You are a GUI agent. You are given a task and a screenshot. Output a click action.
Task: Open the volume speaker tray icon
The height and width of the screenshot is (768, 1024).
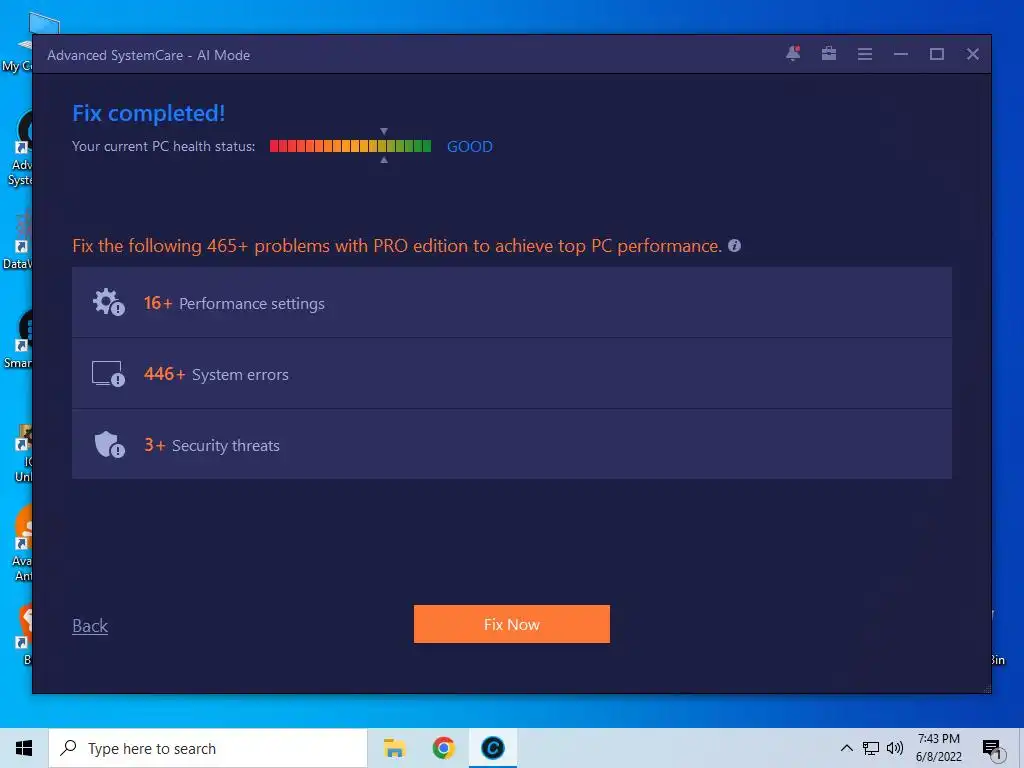click(895, 748)
